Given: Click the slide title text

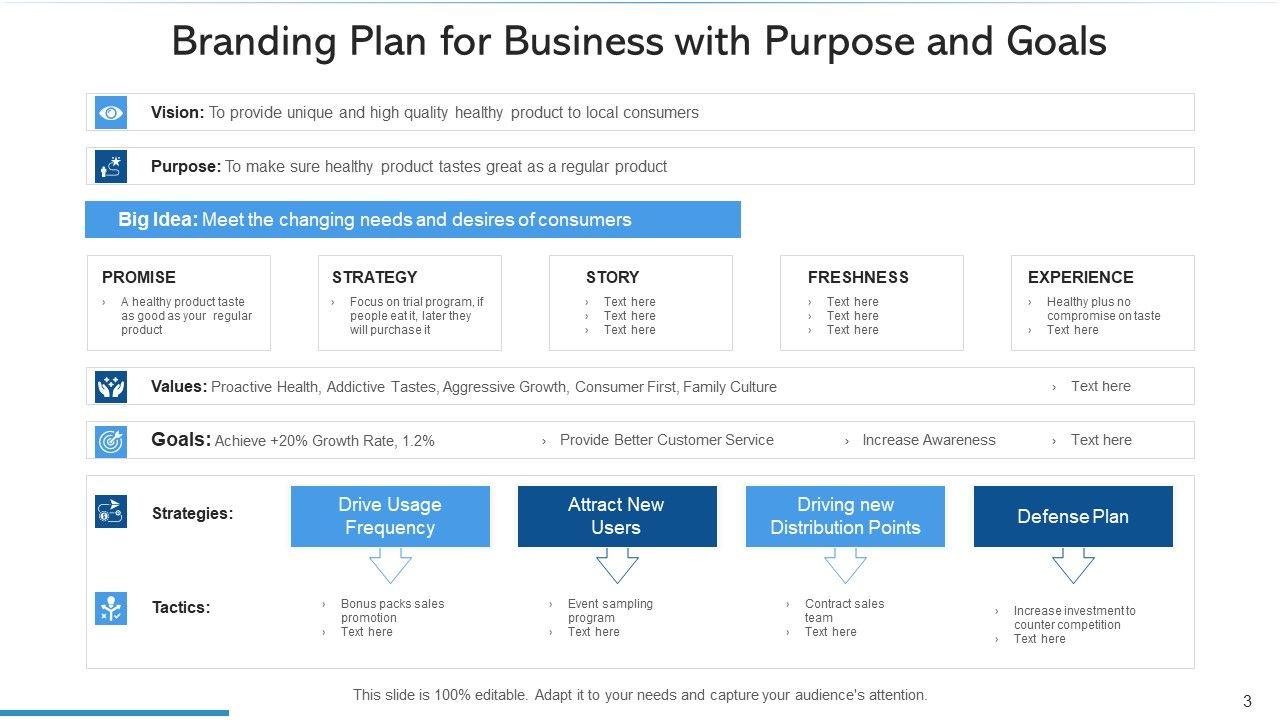Looking at the screenshot, I should tap(639, 42).
